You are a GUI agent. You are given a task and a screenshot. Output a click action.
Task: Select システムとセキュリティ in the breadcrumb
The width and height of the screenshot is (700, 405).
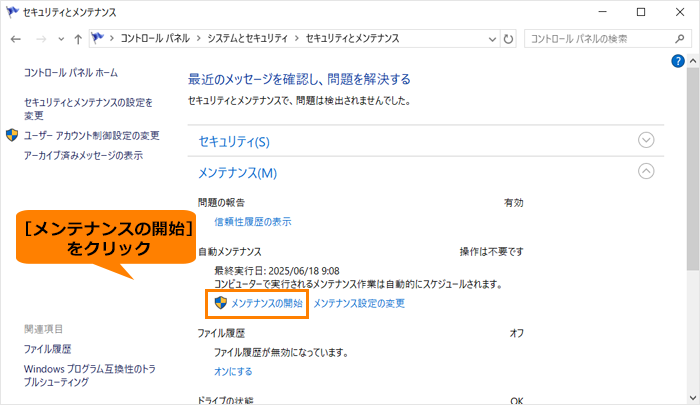click(x=248, y=38)
